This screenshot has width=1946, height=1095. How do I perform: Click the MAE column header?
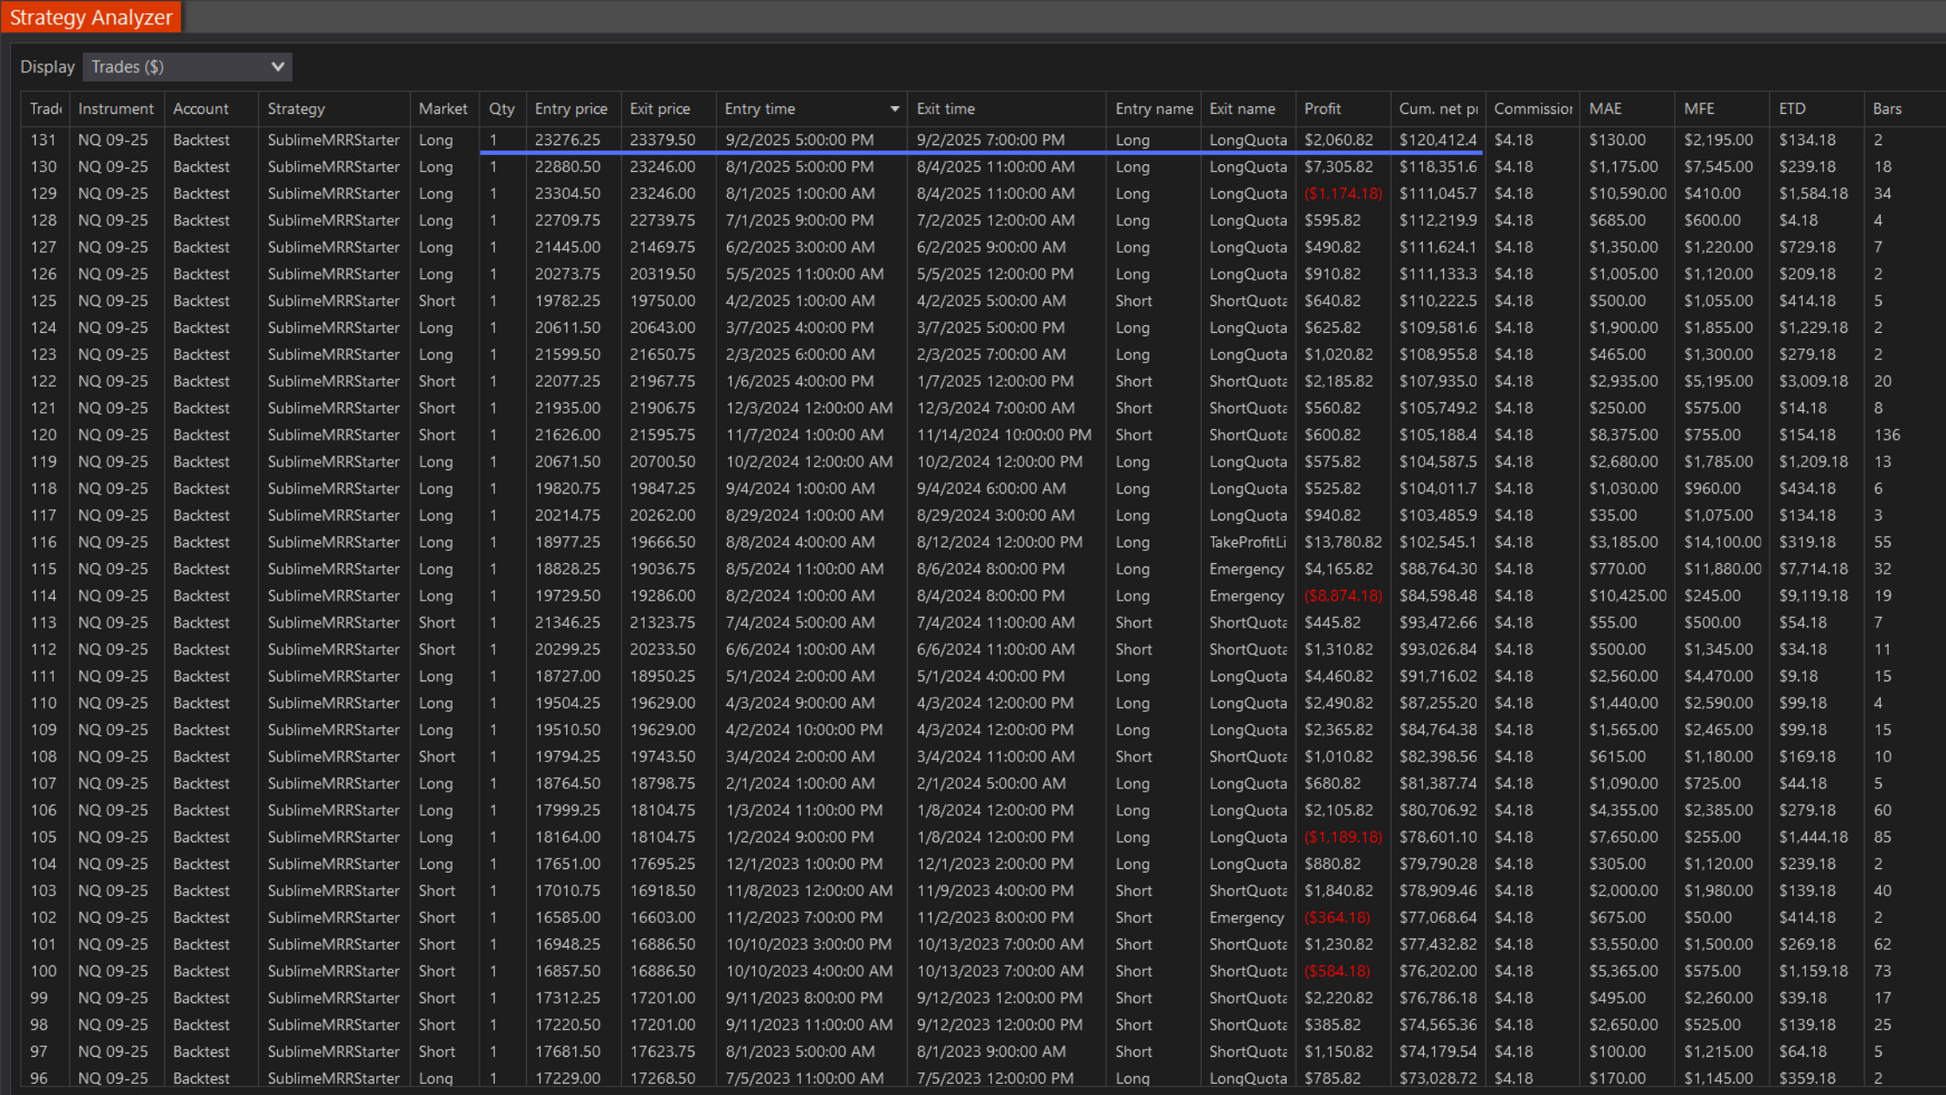click(x=1605, y=109)
